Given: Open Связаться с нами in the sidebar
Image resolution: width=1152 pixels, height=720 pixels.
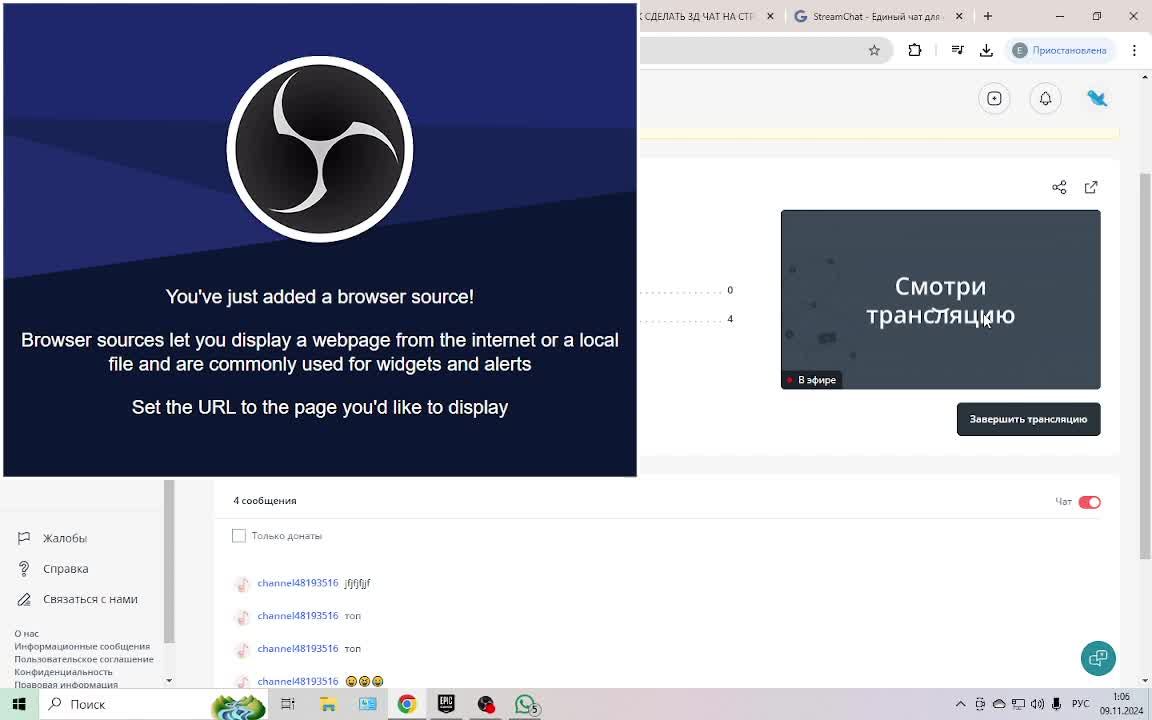Looking at the screenshot, I should click(x=90, y=599).
